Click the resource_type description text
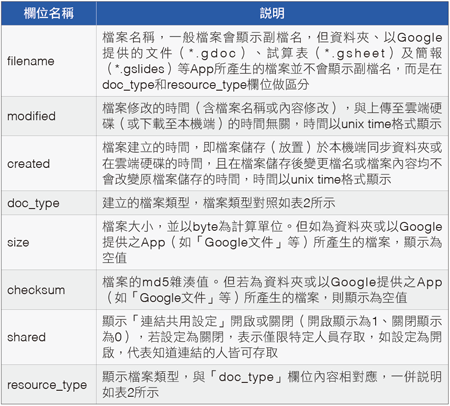Image resolution: width=450 pixels, height=406 pixels. (x=272, y=385)
